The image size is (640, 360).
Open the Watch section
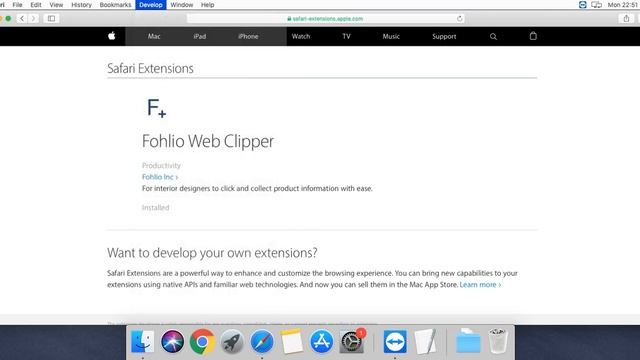click(301, 36)
